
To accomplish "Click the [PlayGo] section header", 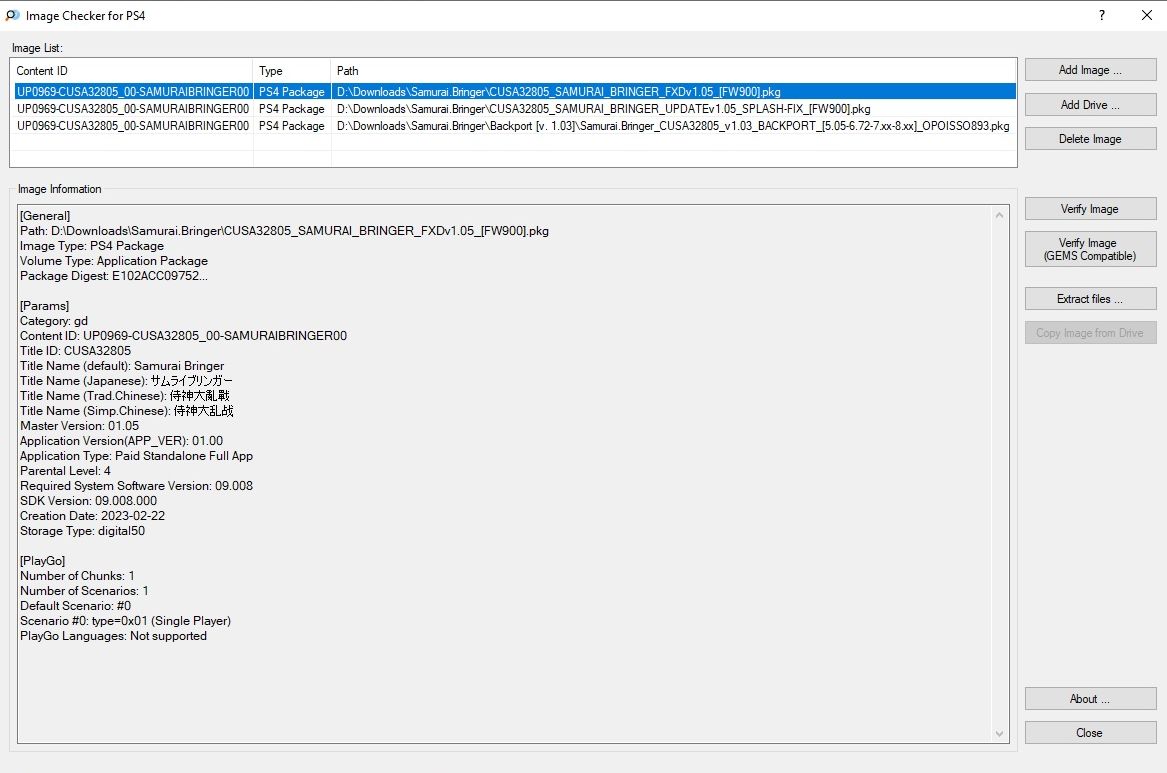I will pos(42,561).
